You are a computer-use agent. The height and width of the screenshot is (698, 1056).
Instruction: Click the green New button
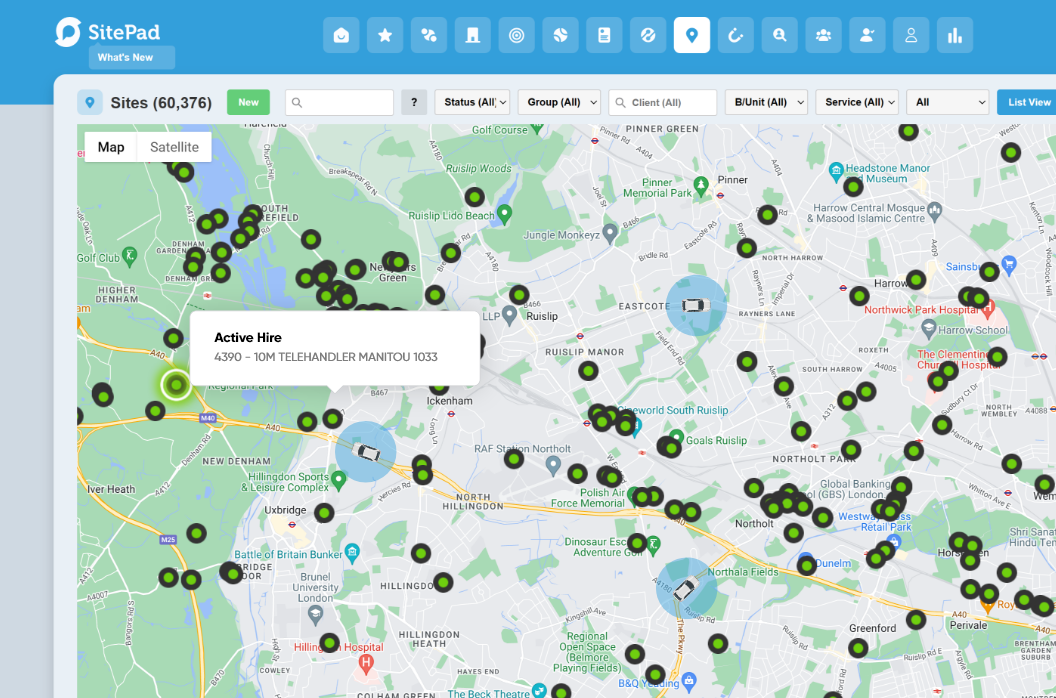[248, 102]
